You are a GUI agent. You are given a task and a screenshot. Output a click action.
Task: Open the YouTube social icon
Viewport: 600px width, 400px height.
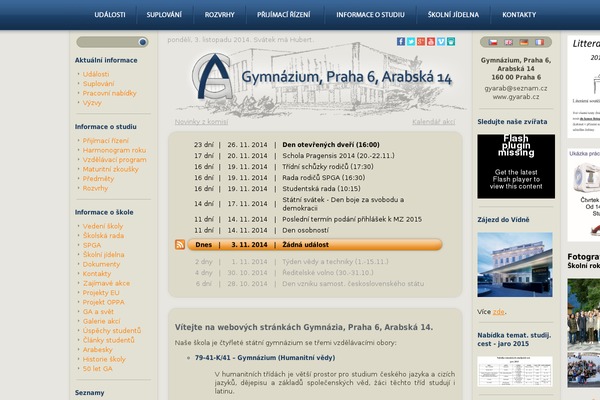click(431, 41)
